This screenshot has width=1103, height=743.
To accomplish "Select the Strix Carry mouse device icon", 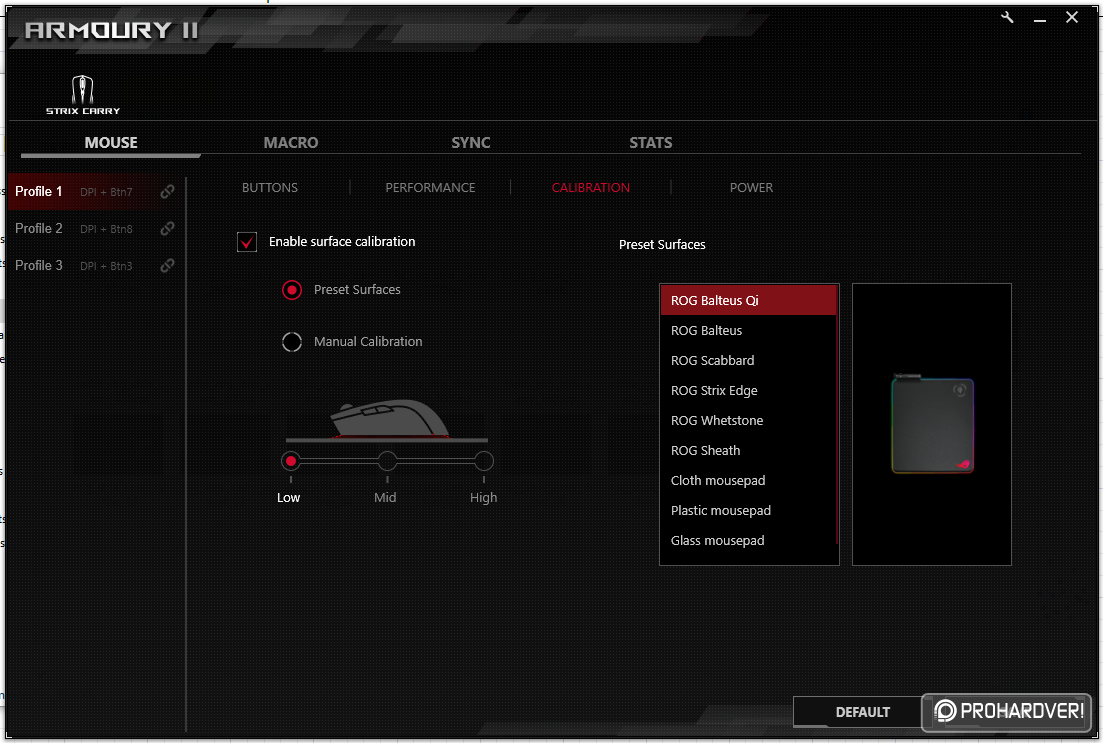I will click(83, 94).
